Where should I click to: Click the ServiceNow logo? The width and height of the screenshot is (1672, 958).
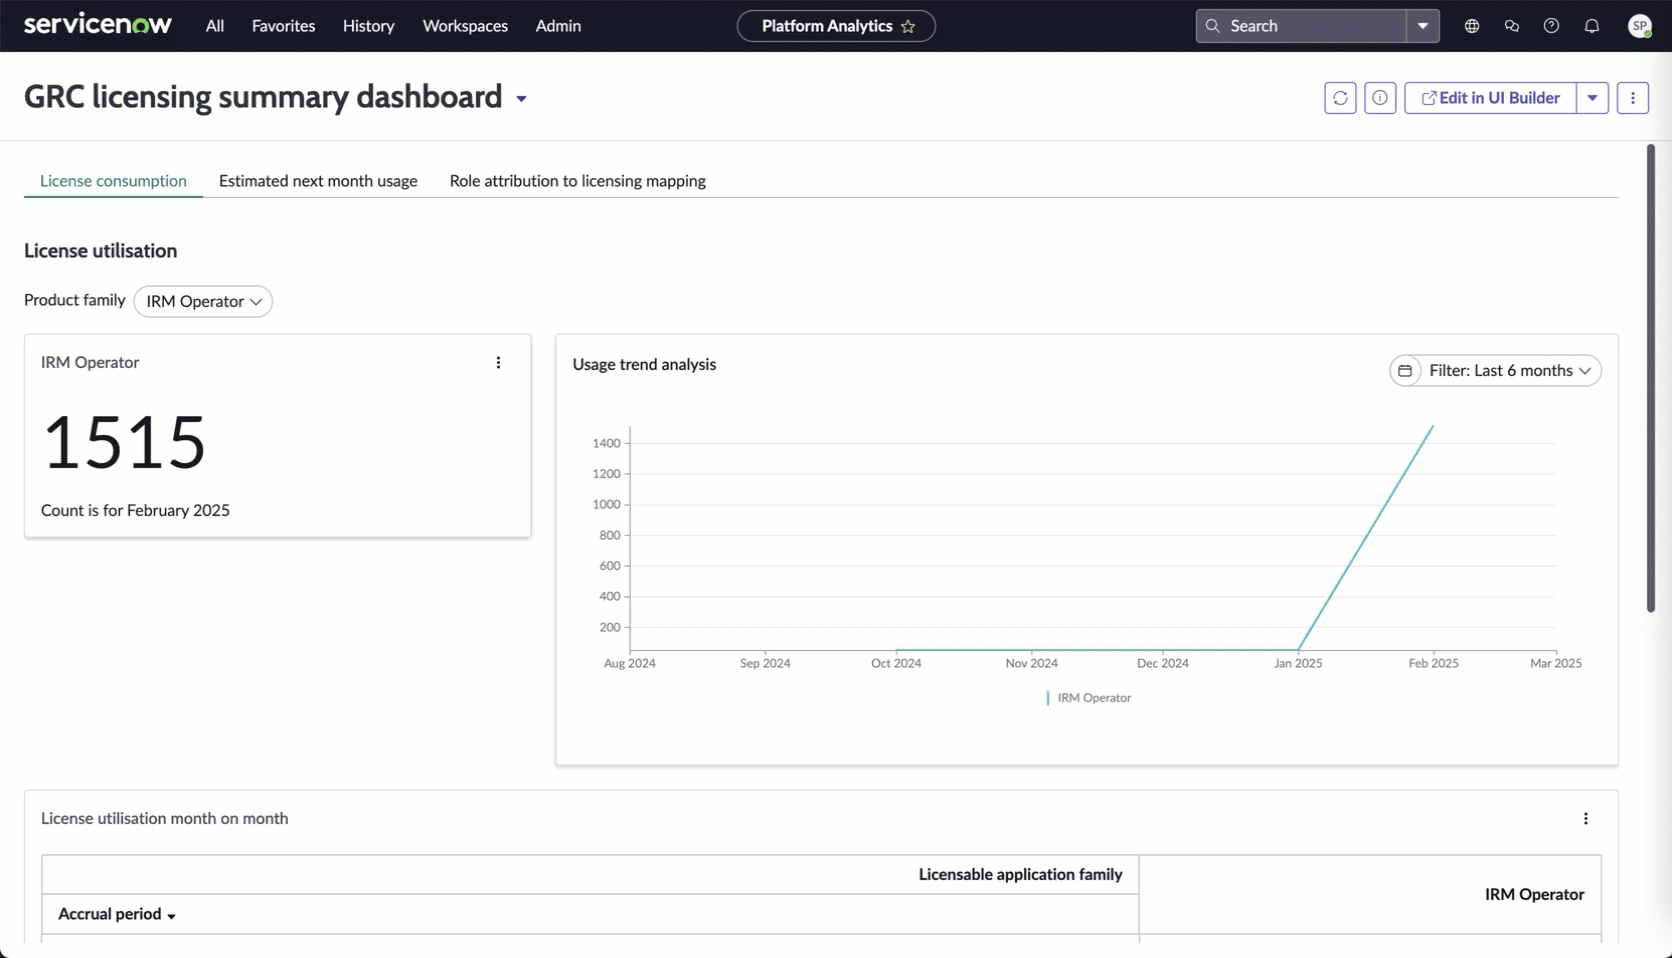(98, 25)
